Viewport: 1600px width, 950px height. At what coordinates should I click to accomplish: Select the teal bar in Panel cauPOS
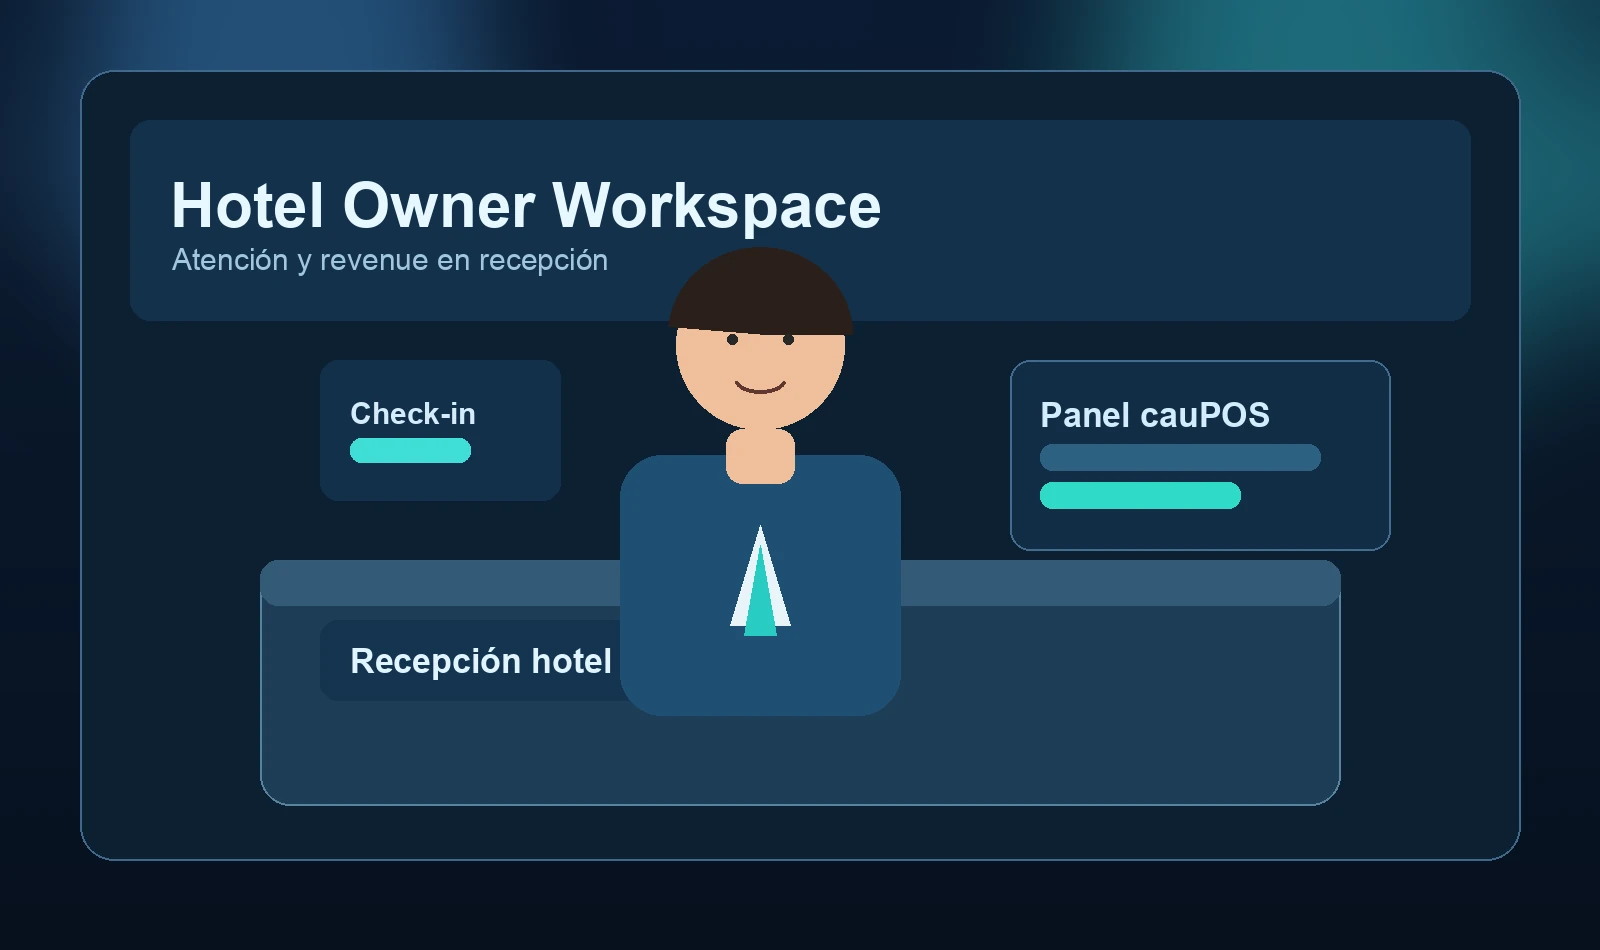[x=1140, y=496]
